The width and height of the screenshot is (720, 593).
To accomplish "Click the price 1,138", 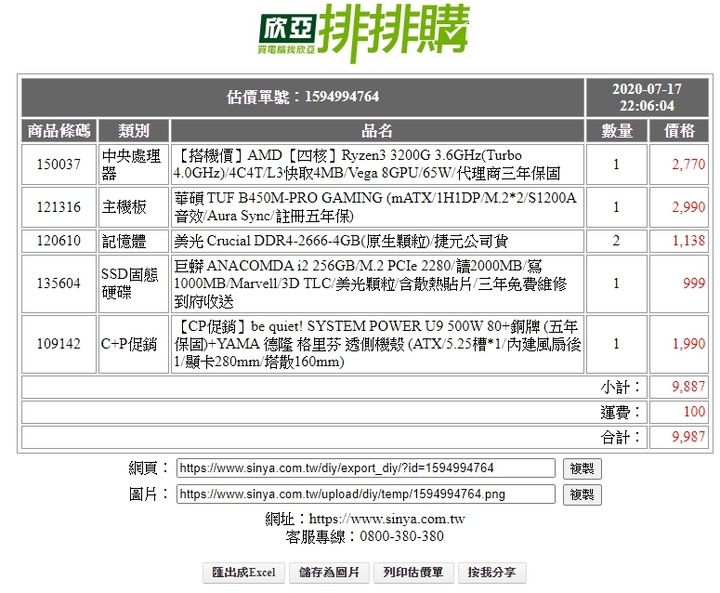I will [688, 241].
